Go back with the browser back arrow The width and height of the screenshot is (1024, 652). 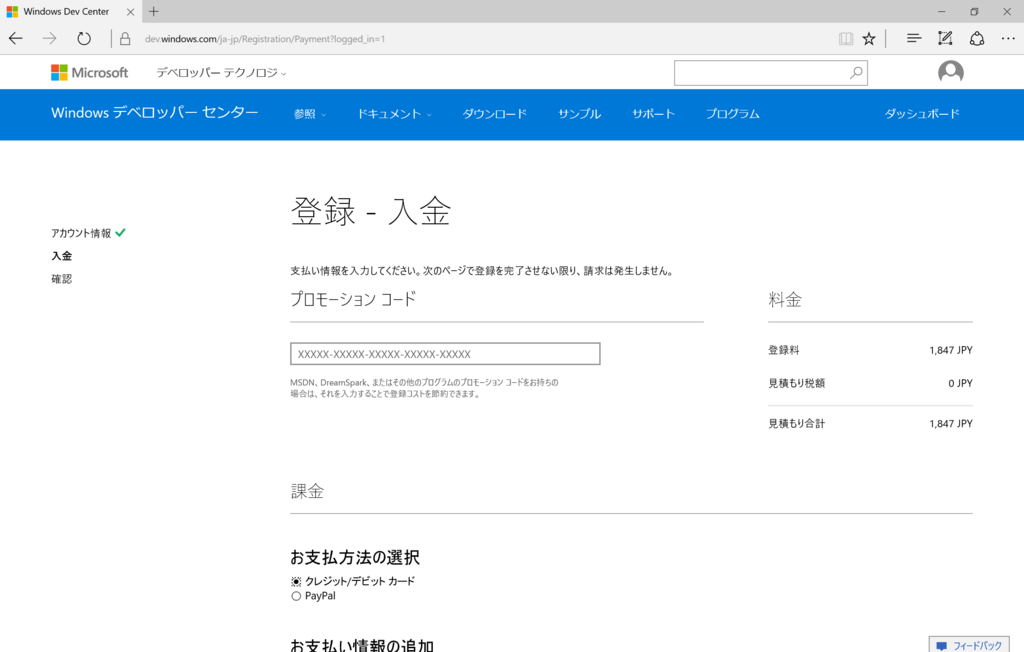pos(16,39)
